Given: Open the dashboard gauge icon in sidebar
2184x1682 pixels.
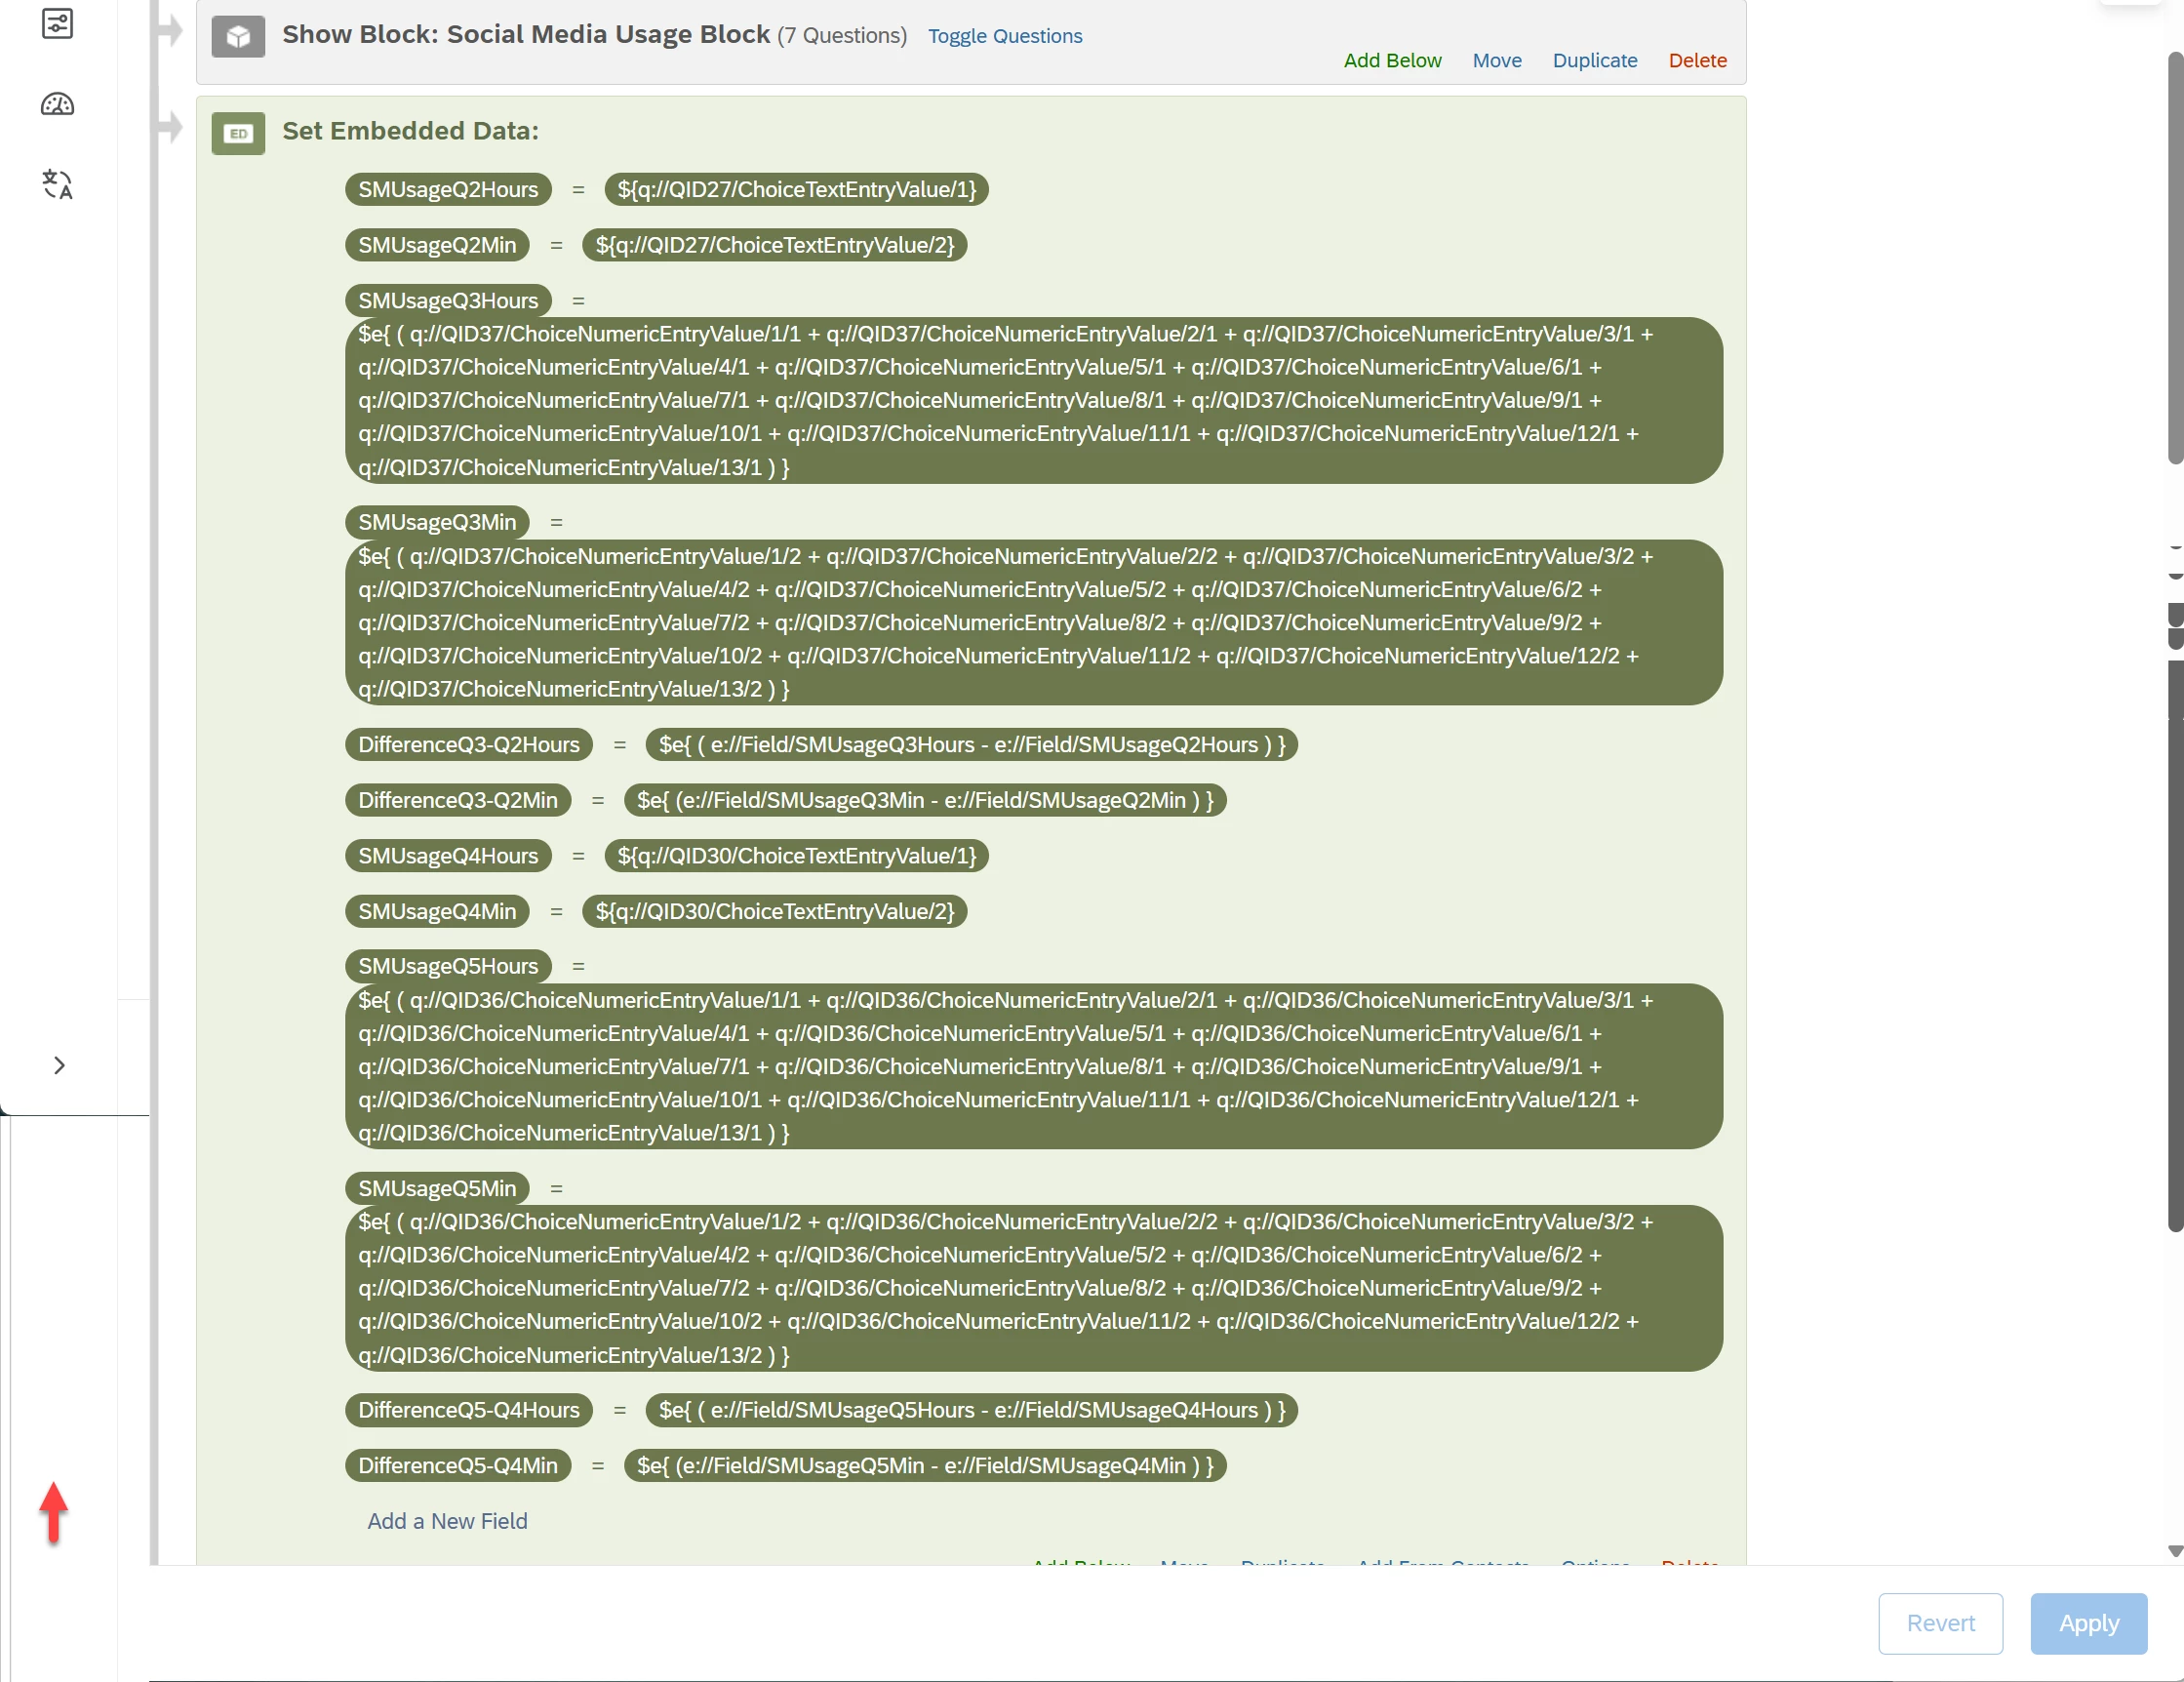Looking at the screenshot, I should coord(57,104).
